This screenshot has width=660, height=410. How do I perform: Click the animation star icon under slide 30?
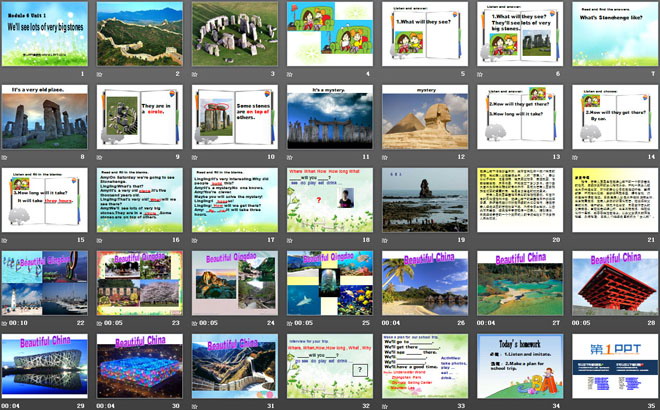click(x=100, y=405)
